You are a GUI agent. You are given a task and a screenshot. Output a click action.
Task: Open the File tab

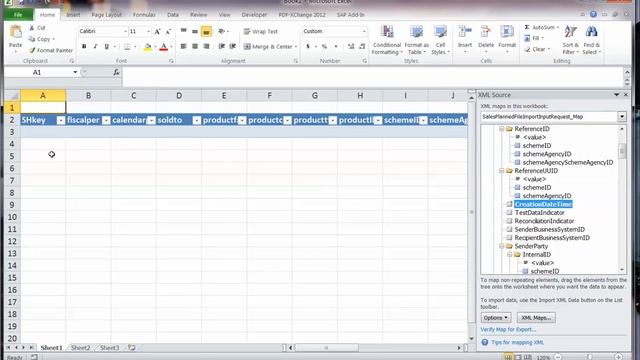[18, 15]
